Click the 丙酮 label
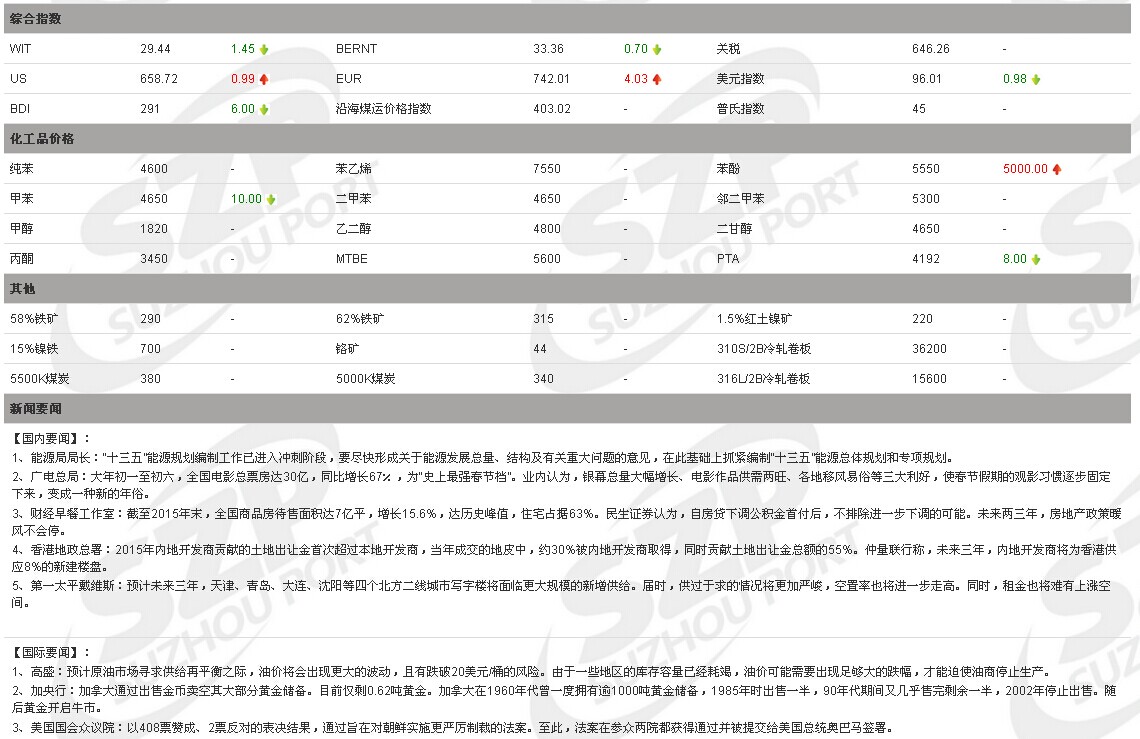 tap(21, 258)
